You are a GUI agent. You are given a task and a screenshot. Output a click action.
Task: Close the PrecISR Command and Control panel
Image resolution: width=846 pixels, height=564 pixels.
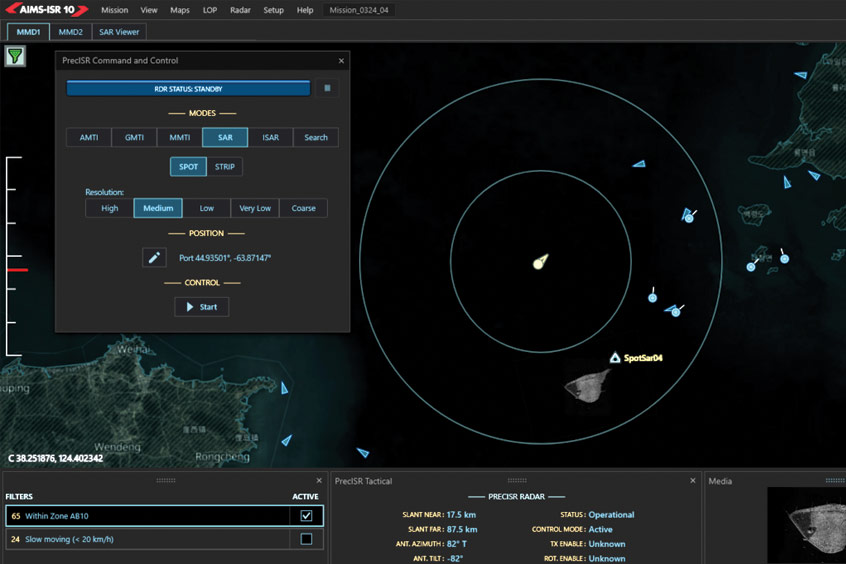click(340, 61)
